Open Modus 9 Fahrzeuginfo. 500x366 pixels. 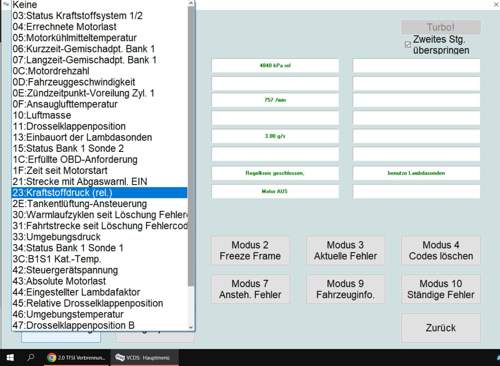(x=345, y=289)
